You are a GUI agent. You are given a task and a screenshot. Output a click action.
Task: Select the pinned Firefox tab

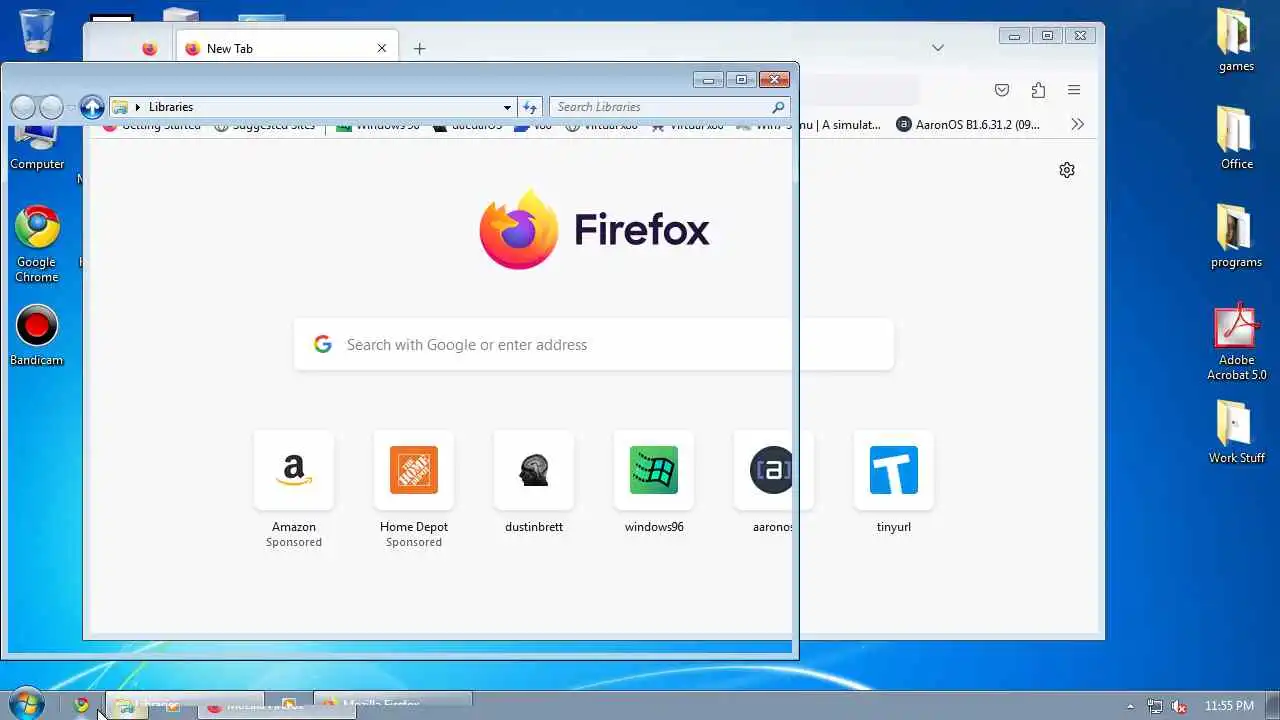click(150, 48)
